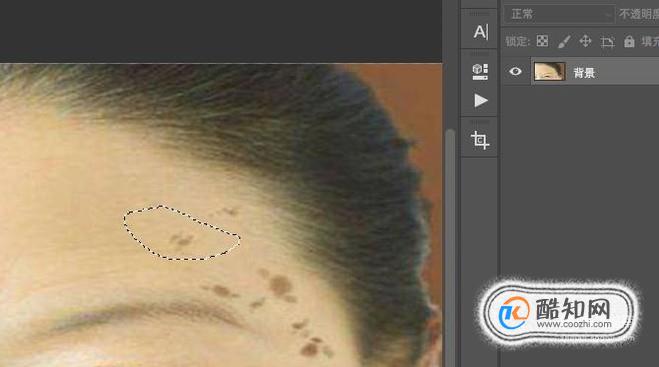Click the 填充 fill label
Viewport: 659px width, 367px height.
tap(650, 41)
